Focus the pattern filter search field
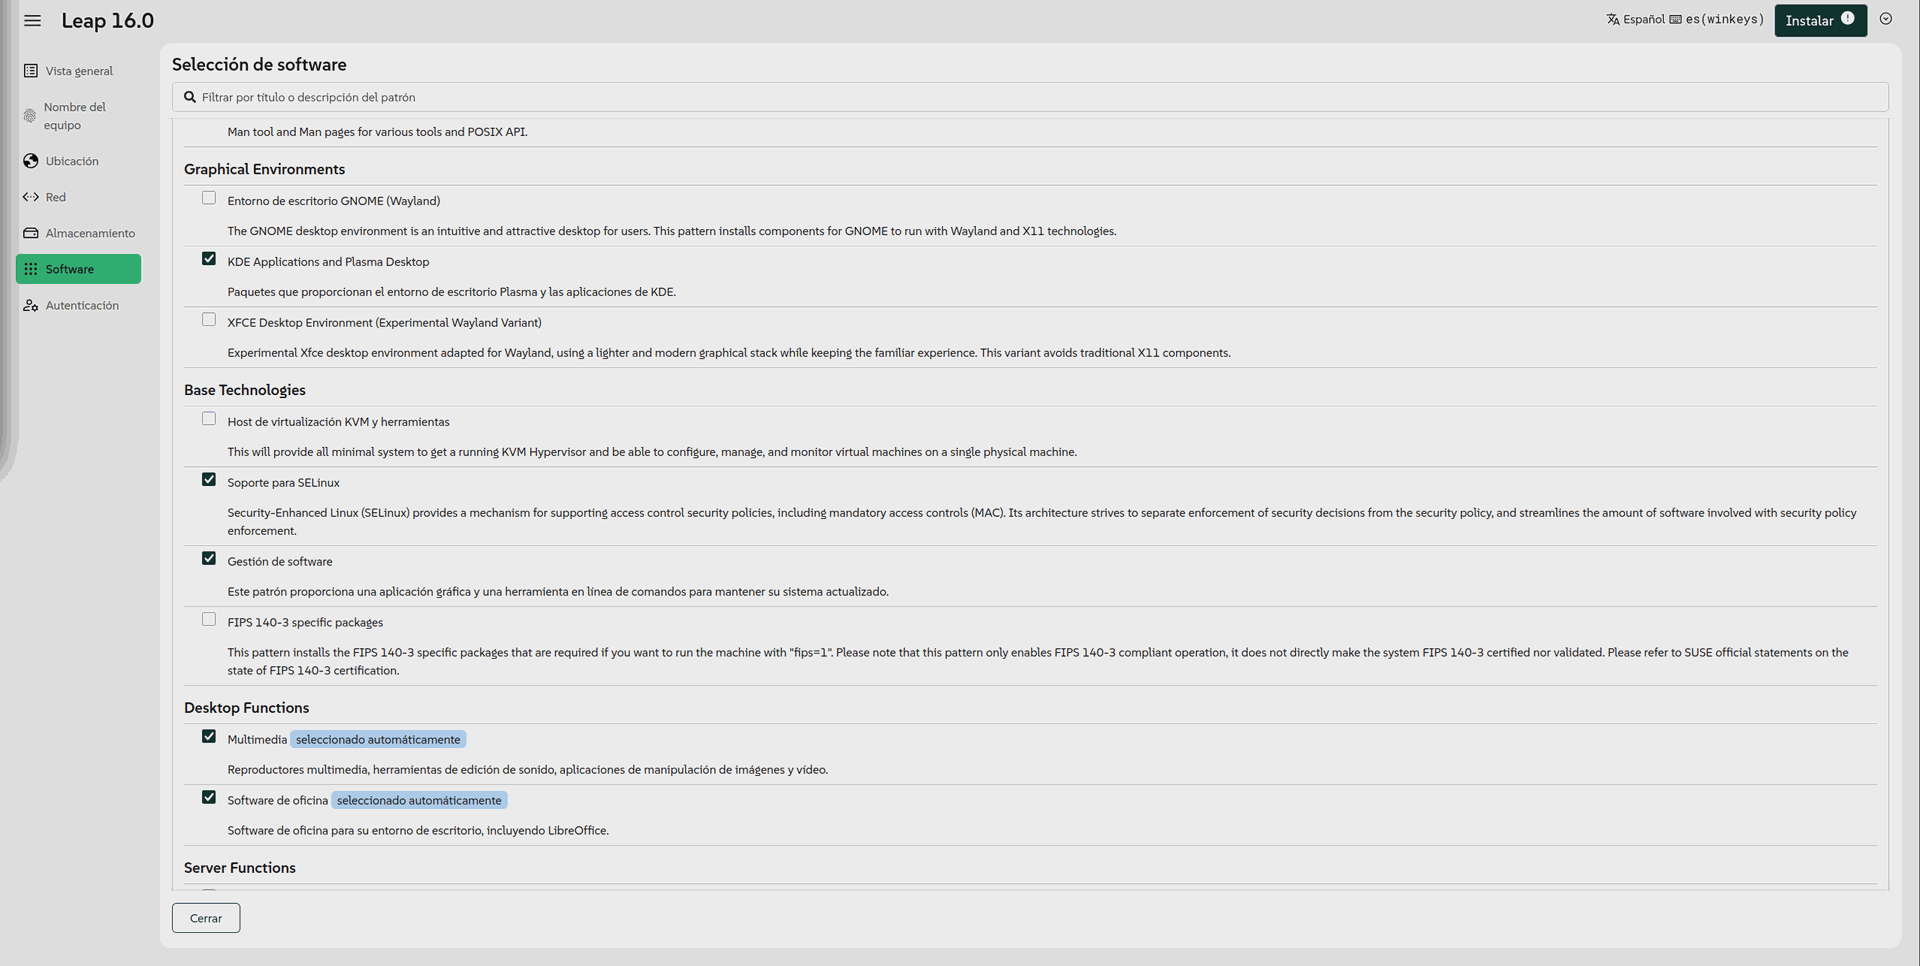Viewport: 1920px width, 966px height. [x=1030, y=97]
